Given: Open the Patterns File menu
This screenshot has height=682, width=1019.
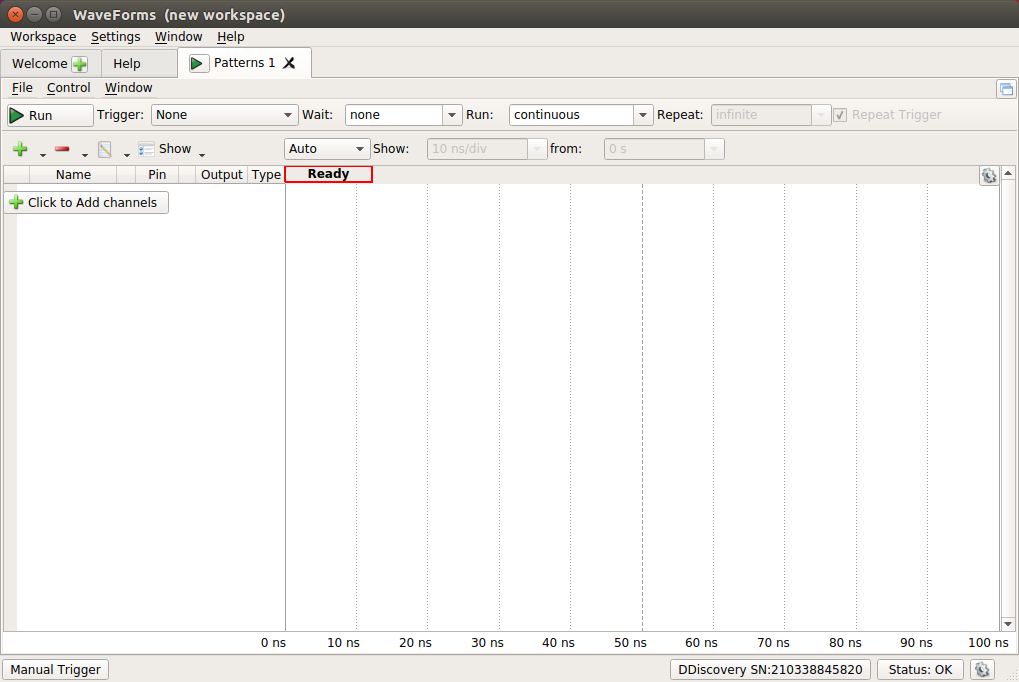Looking at the screenshot, I should pyautogui.click(x=22, y=88).
